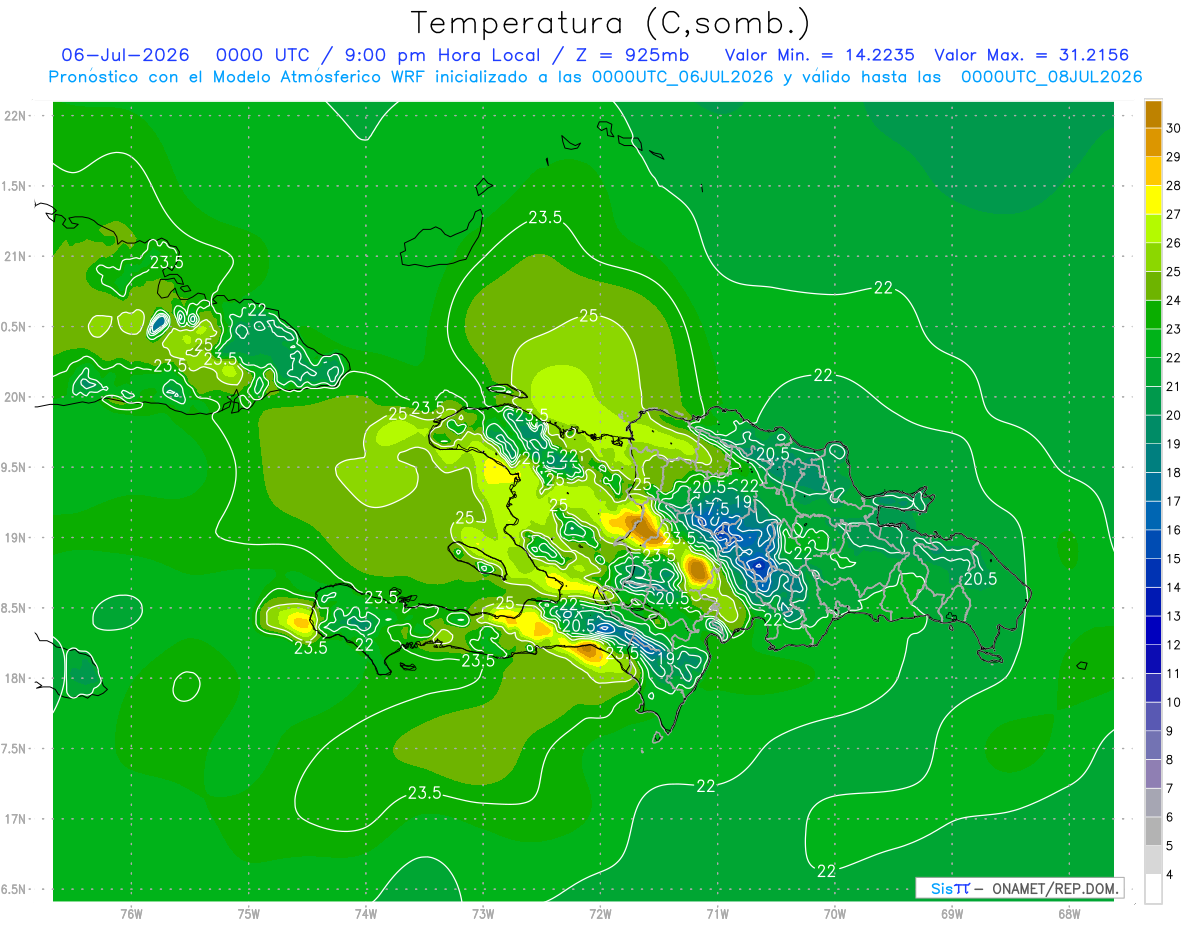The height and width of the screenshot is (927, 1200).
Task: Click the '69W' longitude axis label
Action: [952, 914]
